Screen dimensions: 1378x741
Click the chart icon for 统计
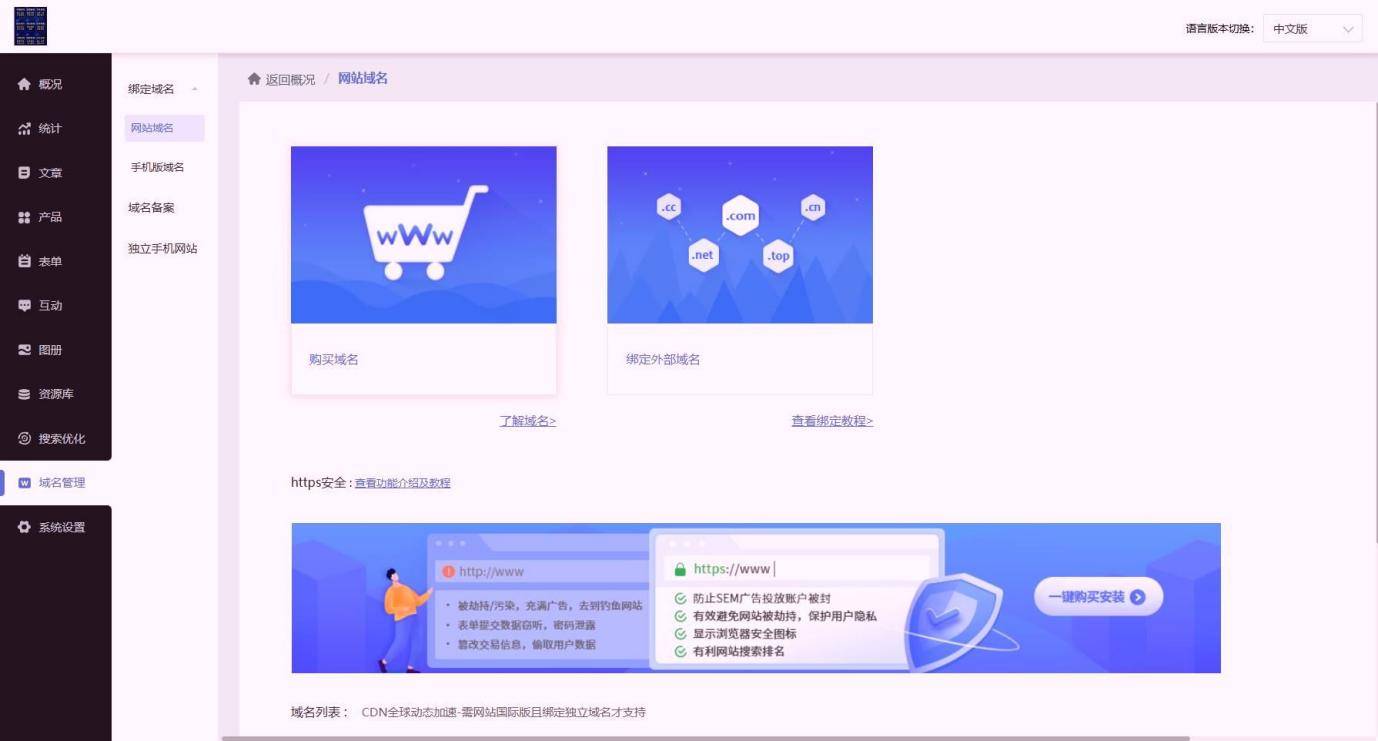(24, 129)
